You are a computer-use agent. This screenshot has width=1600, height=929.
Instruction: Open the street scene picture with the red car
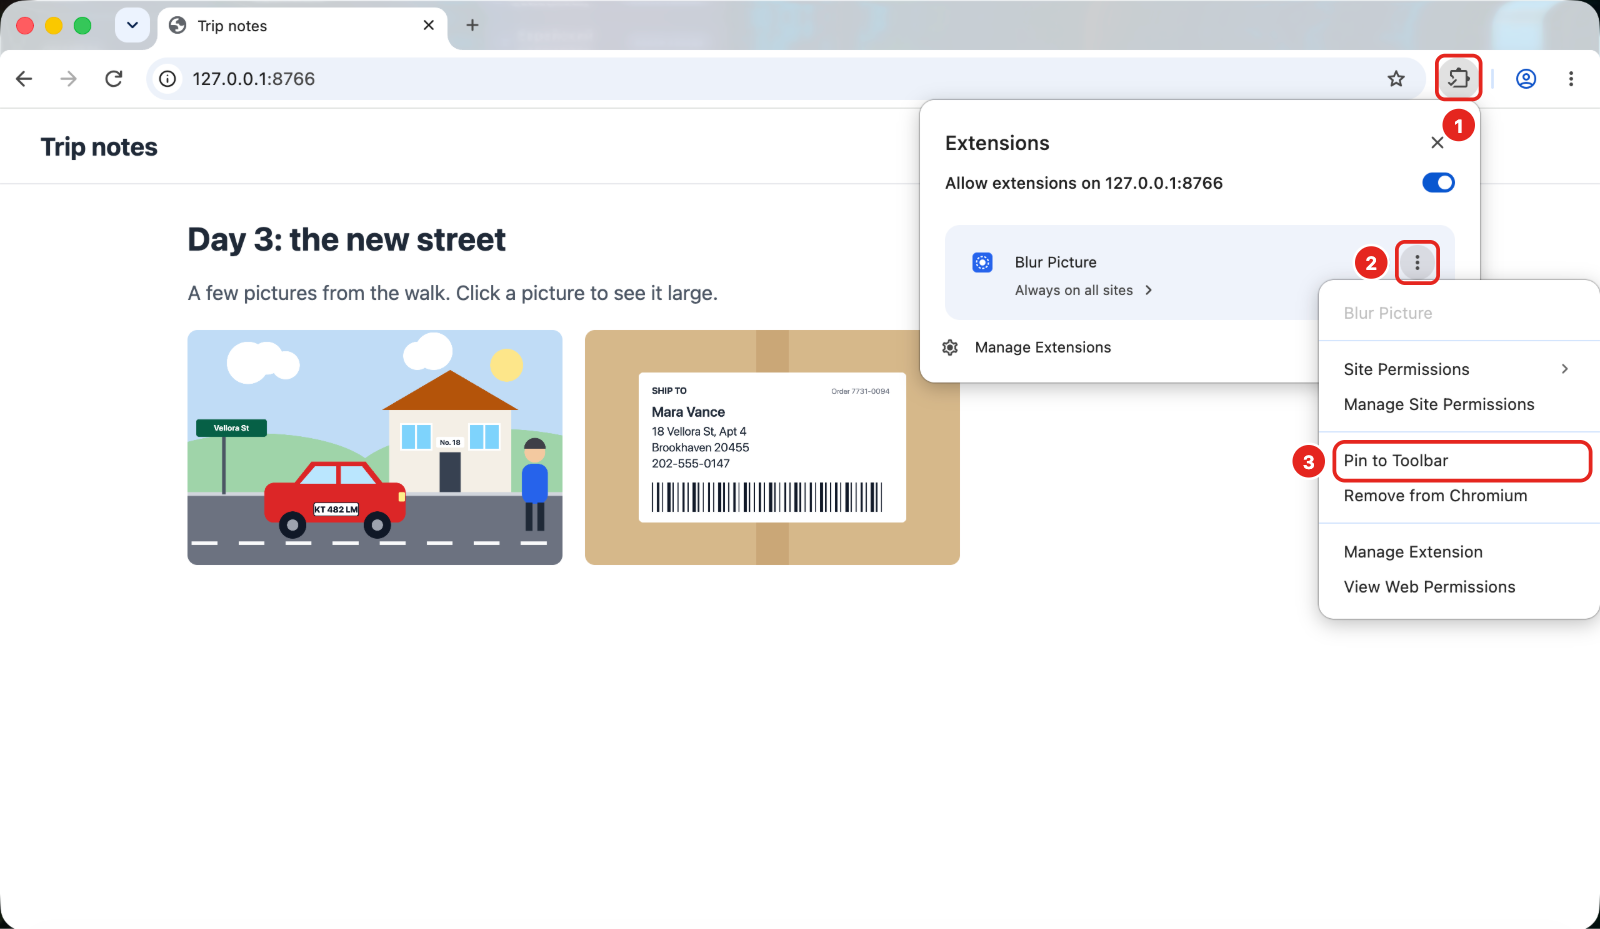[375, 447]
